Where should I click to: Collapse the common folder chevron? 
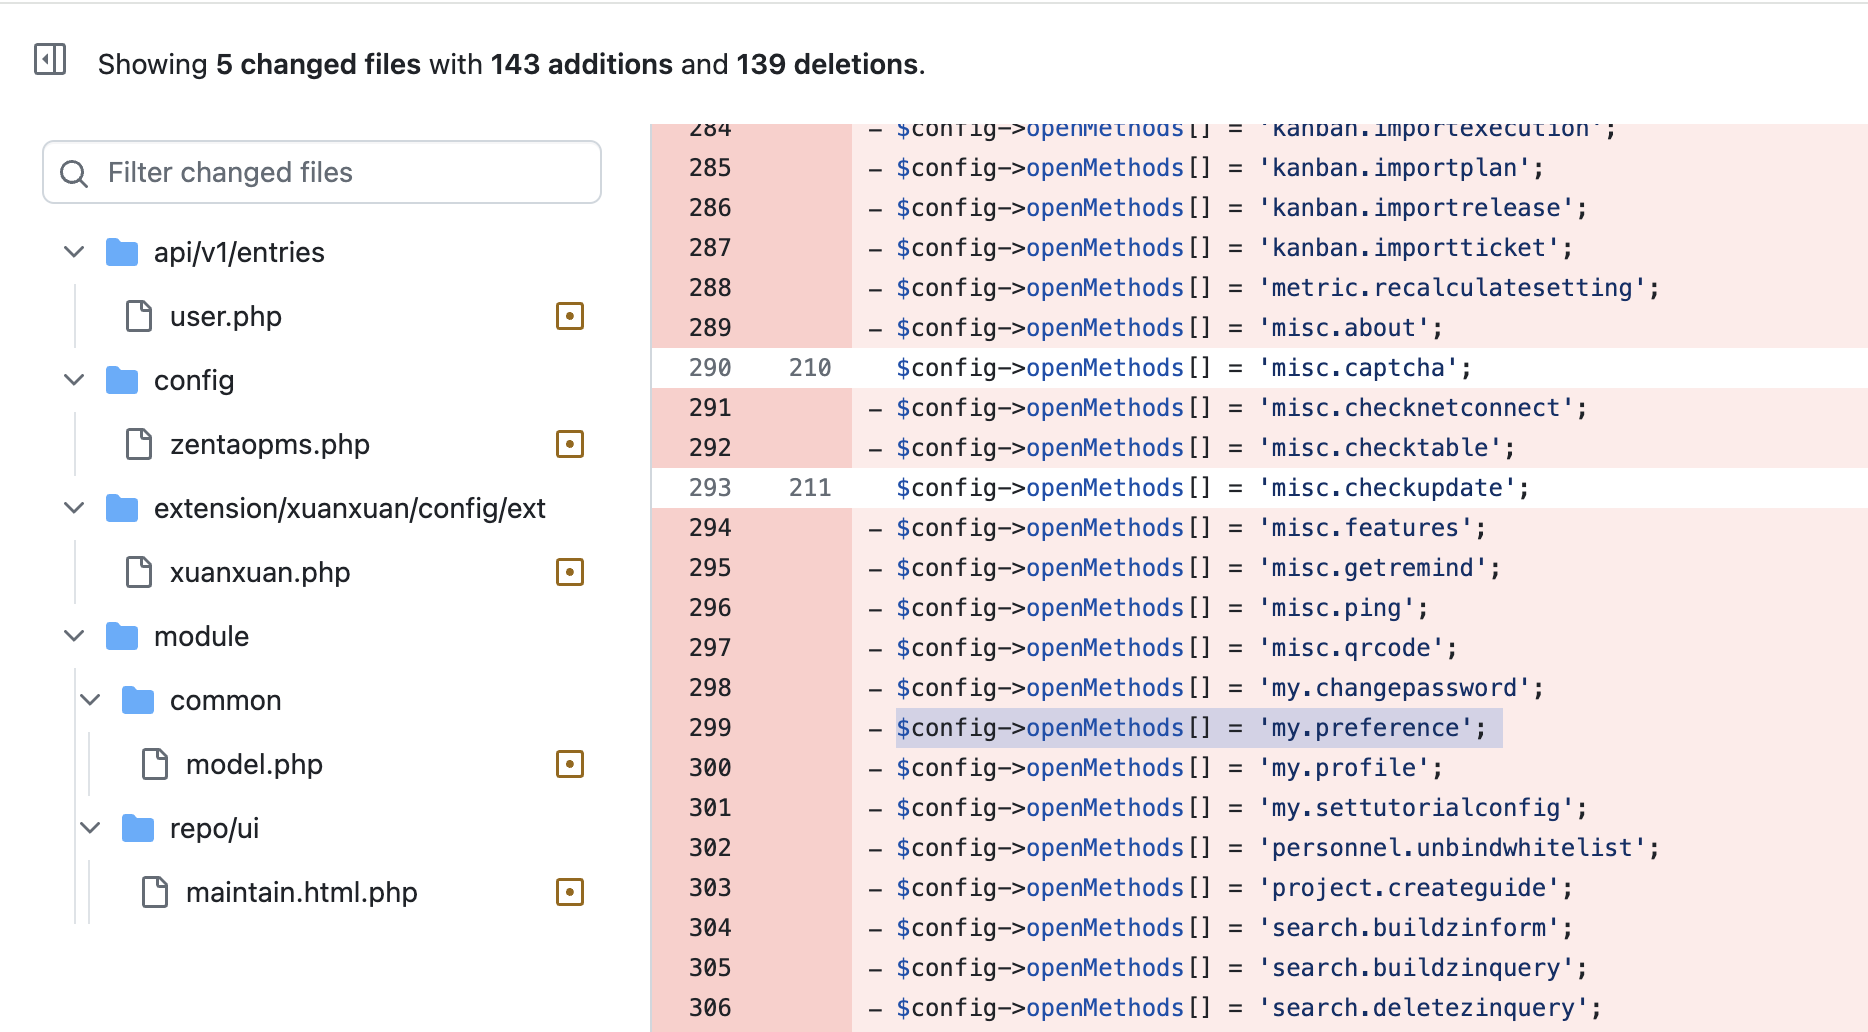point(90,700)
